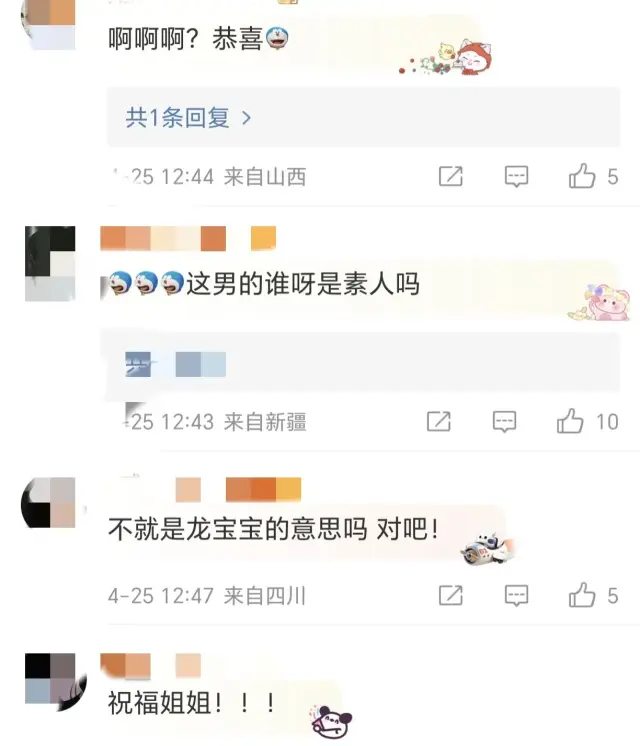Image resolution: width=640 pixels, height=746 pixels.
Task: Like the comment from 山西
Action: click(x=582, y=176)
